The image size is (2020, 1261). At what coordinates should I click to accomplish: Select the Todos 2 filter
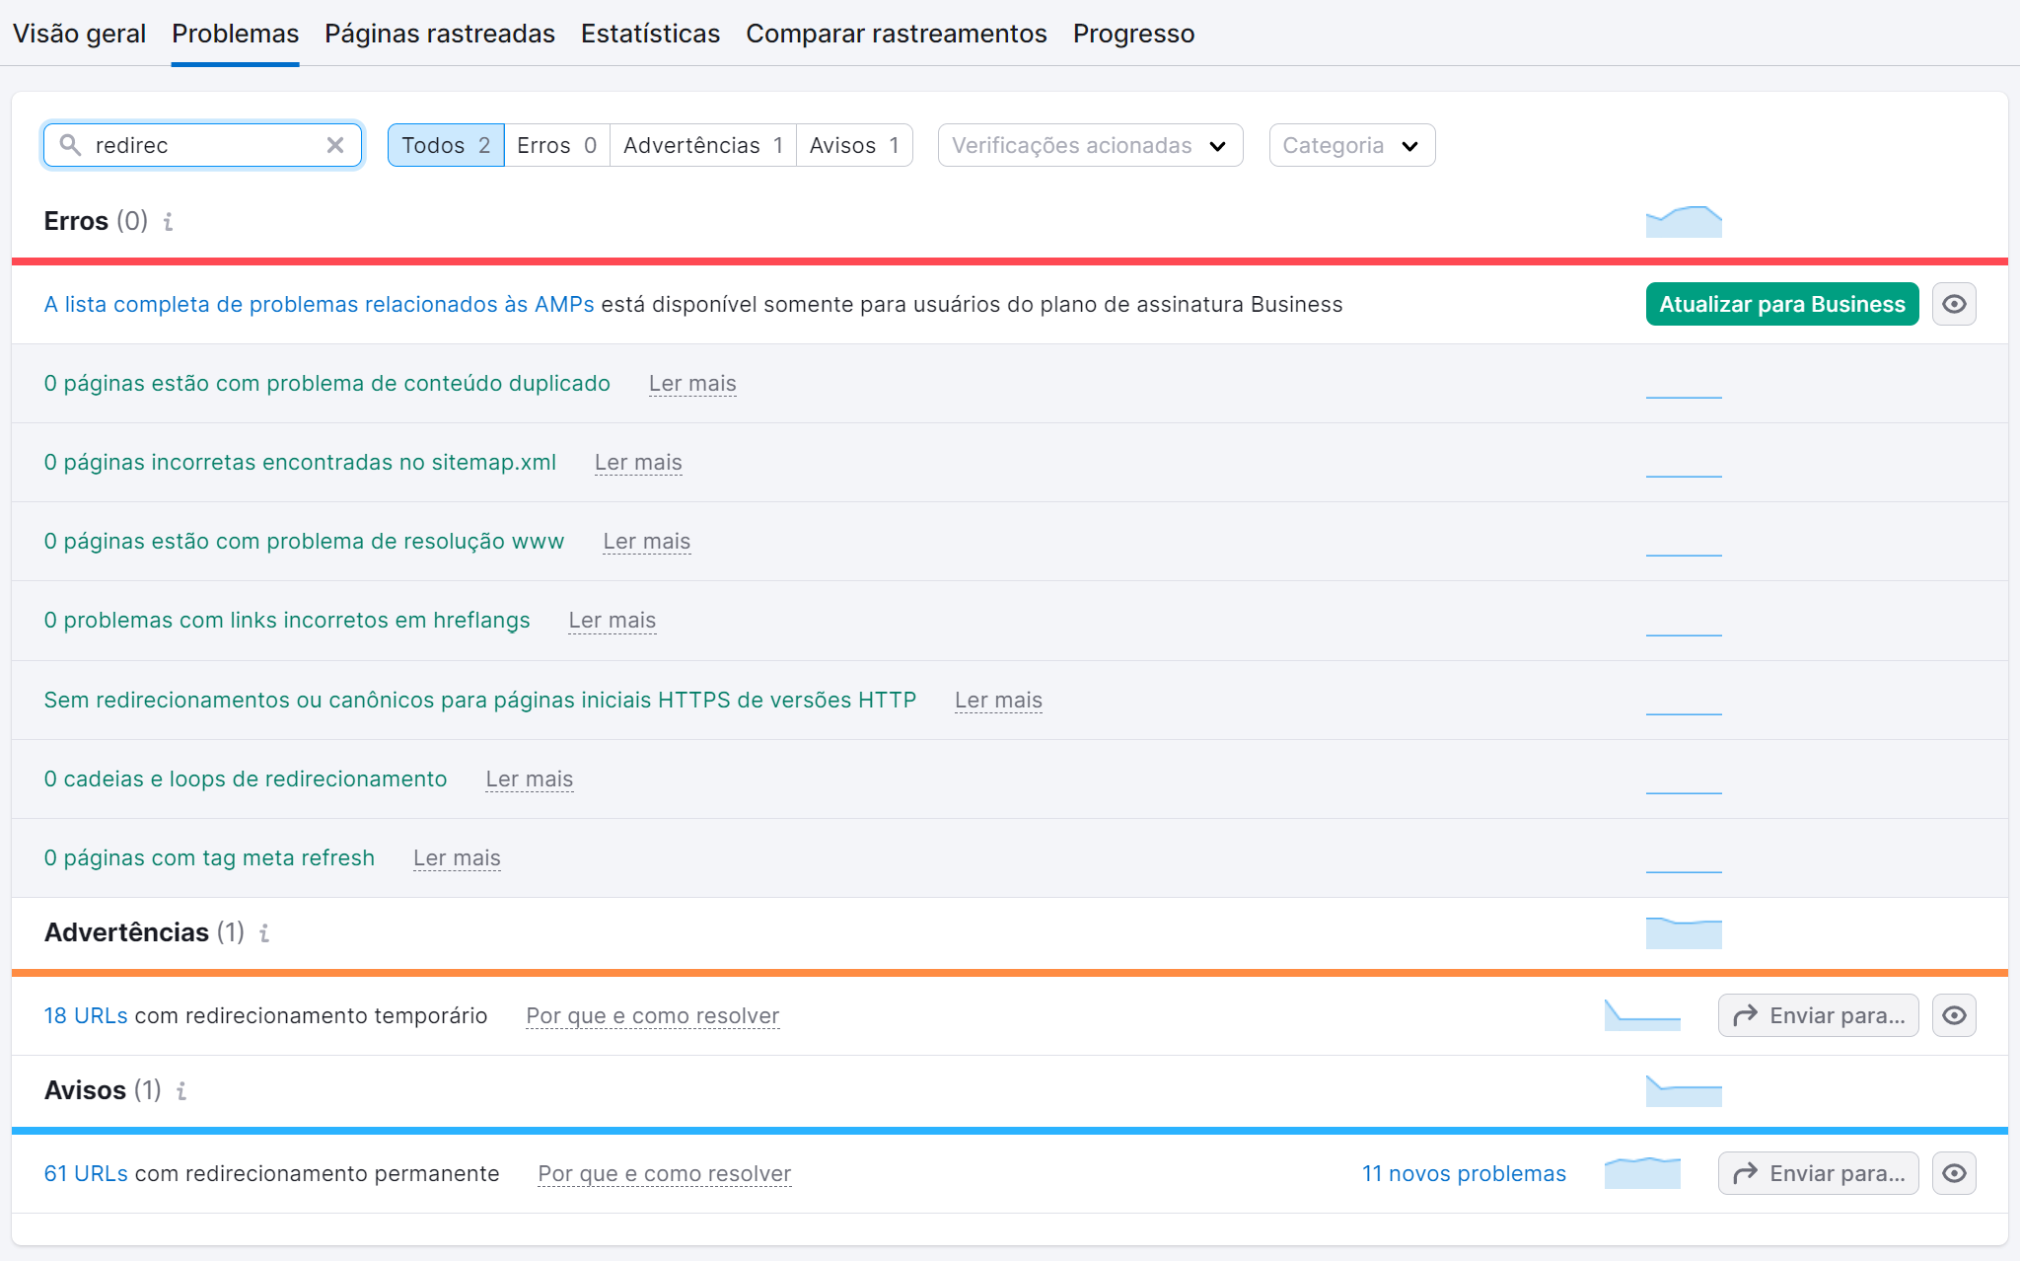coord(446,145)
